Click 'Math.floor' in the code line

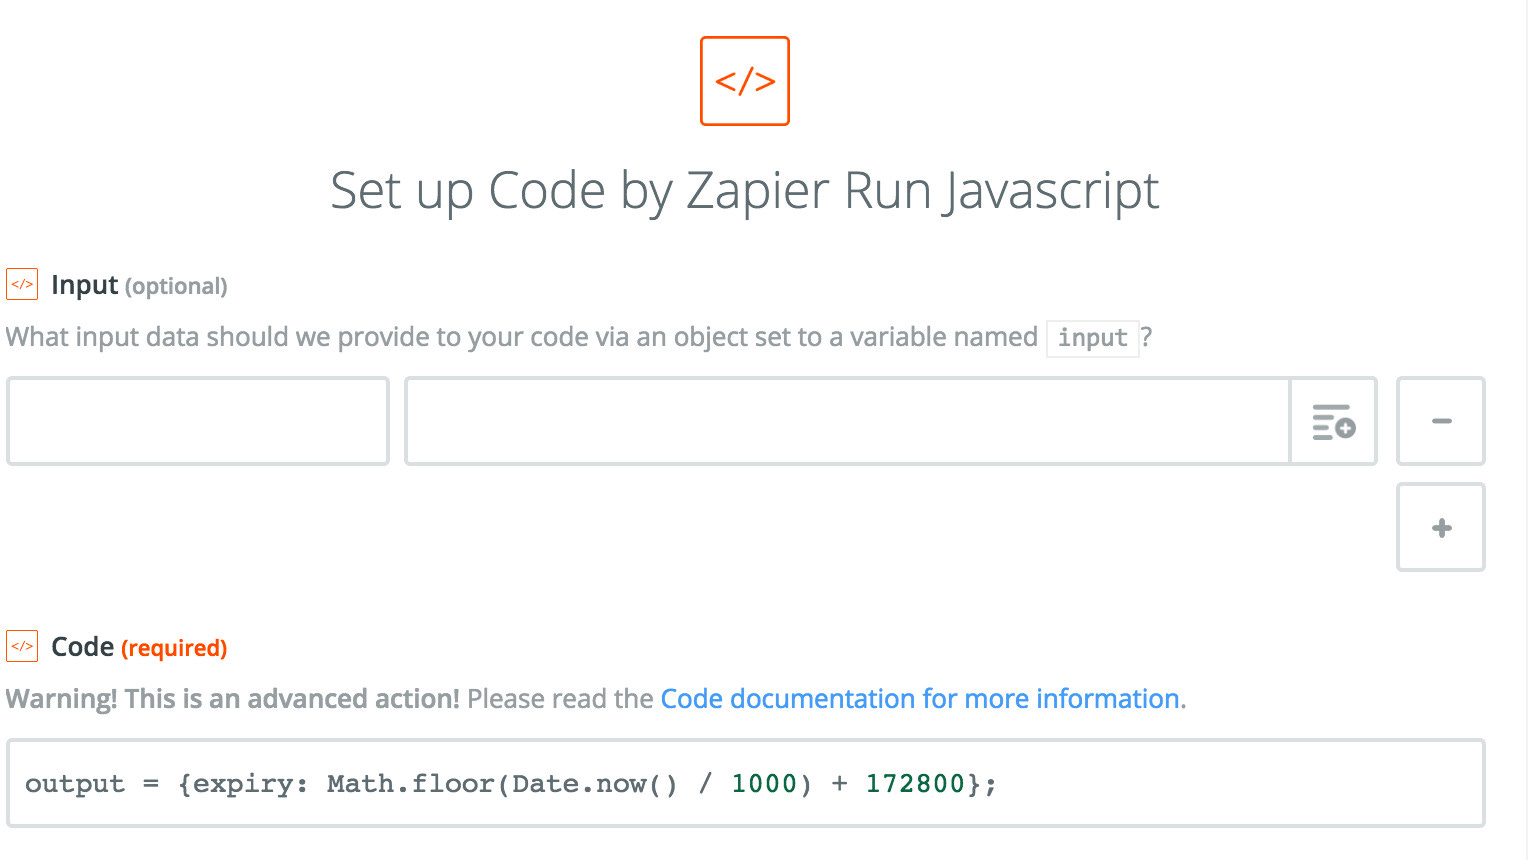point(411,783)
